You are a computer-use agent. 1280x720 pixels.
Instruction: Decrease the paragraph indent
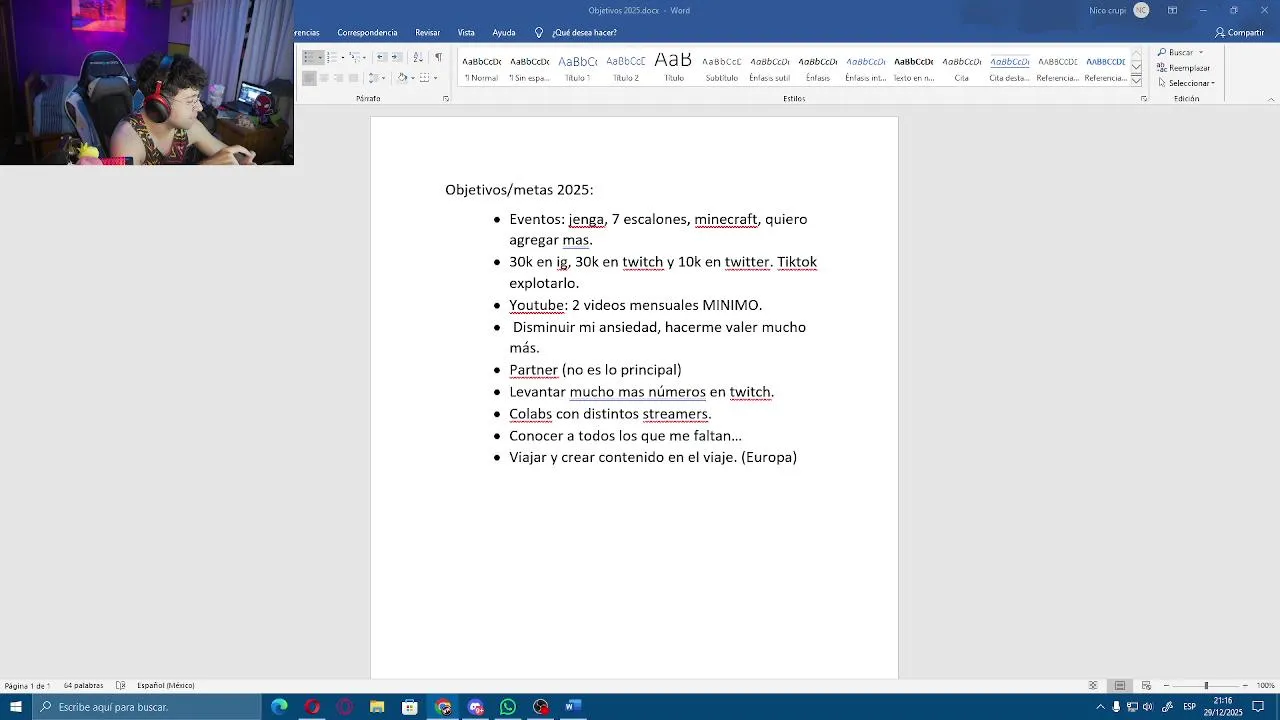pyautogui.click(x=382, y=57)
